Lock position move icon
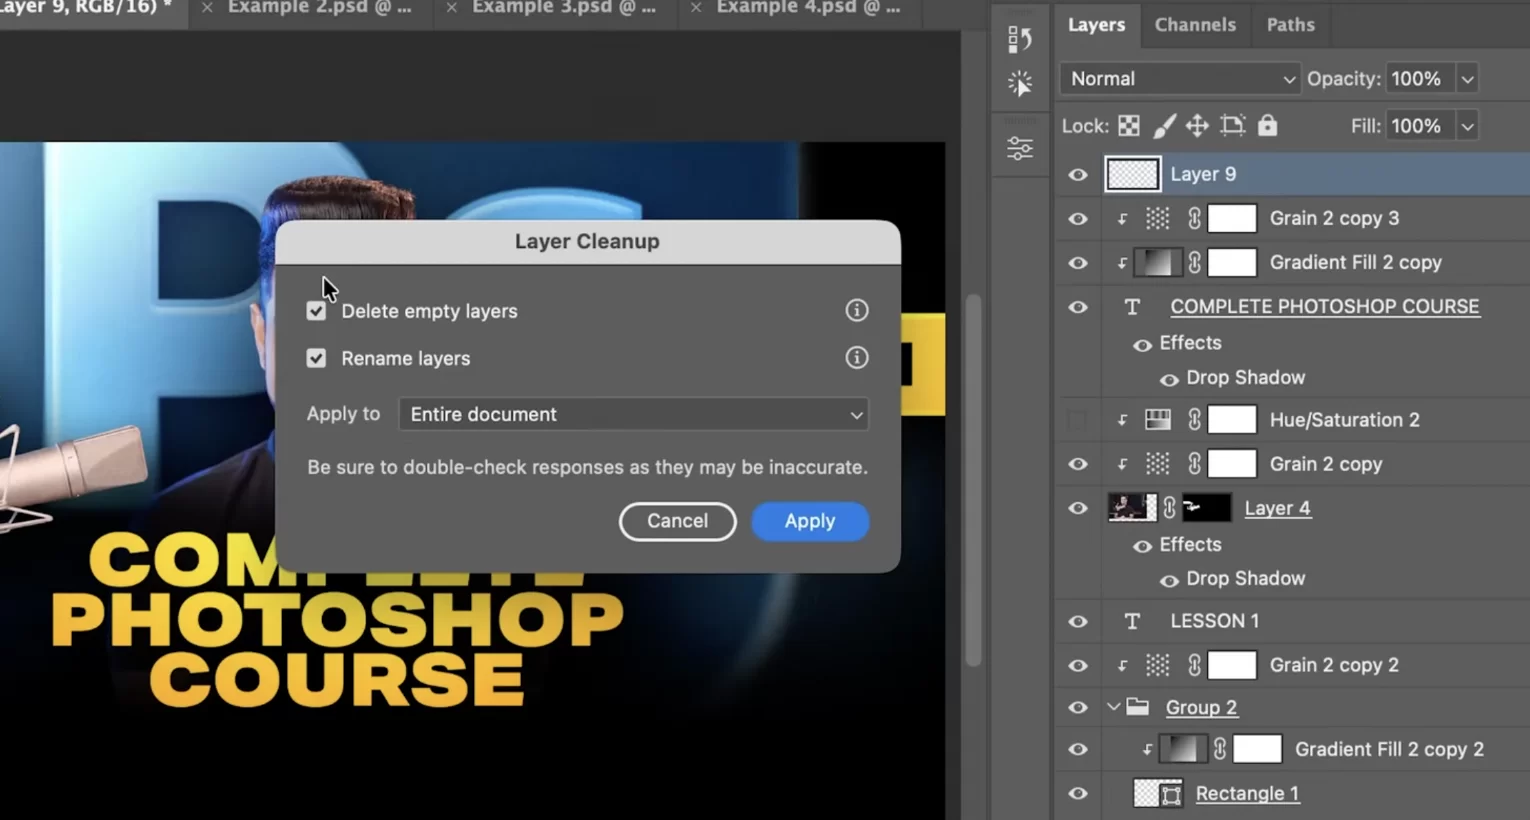Image resolution: width=1530 pixels, height=820 pixels. (1197, 126)
